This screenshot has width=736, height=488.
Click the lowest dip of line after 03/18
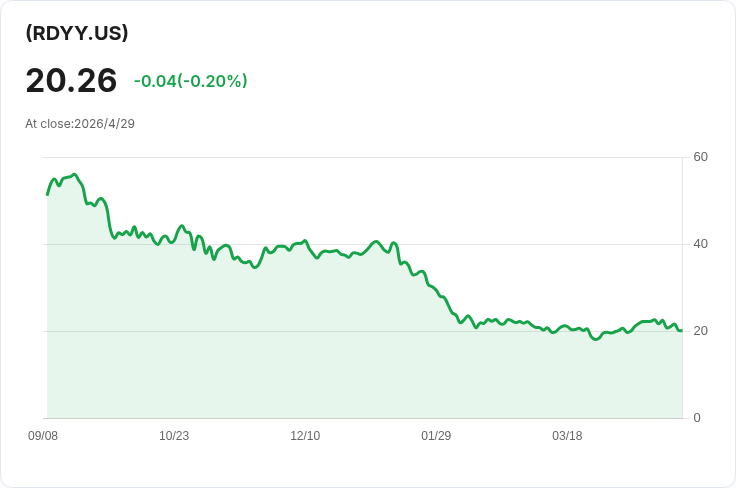(x=596, y=339)
